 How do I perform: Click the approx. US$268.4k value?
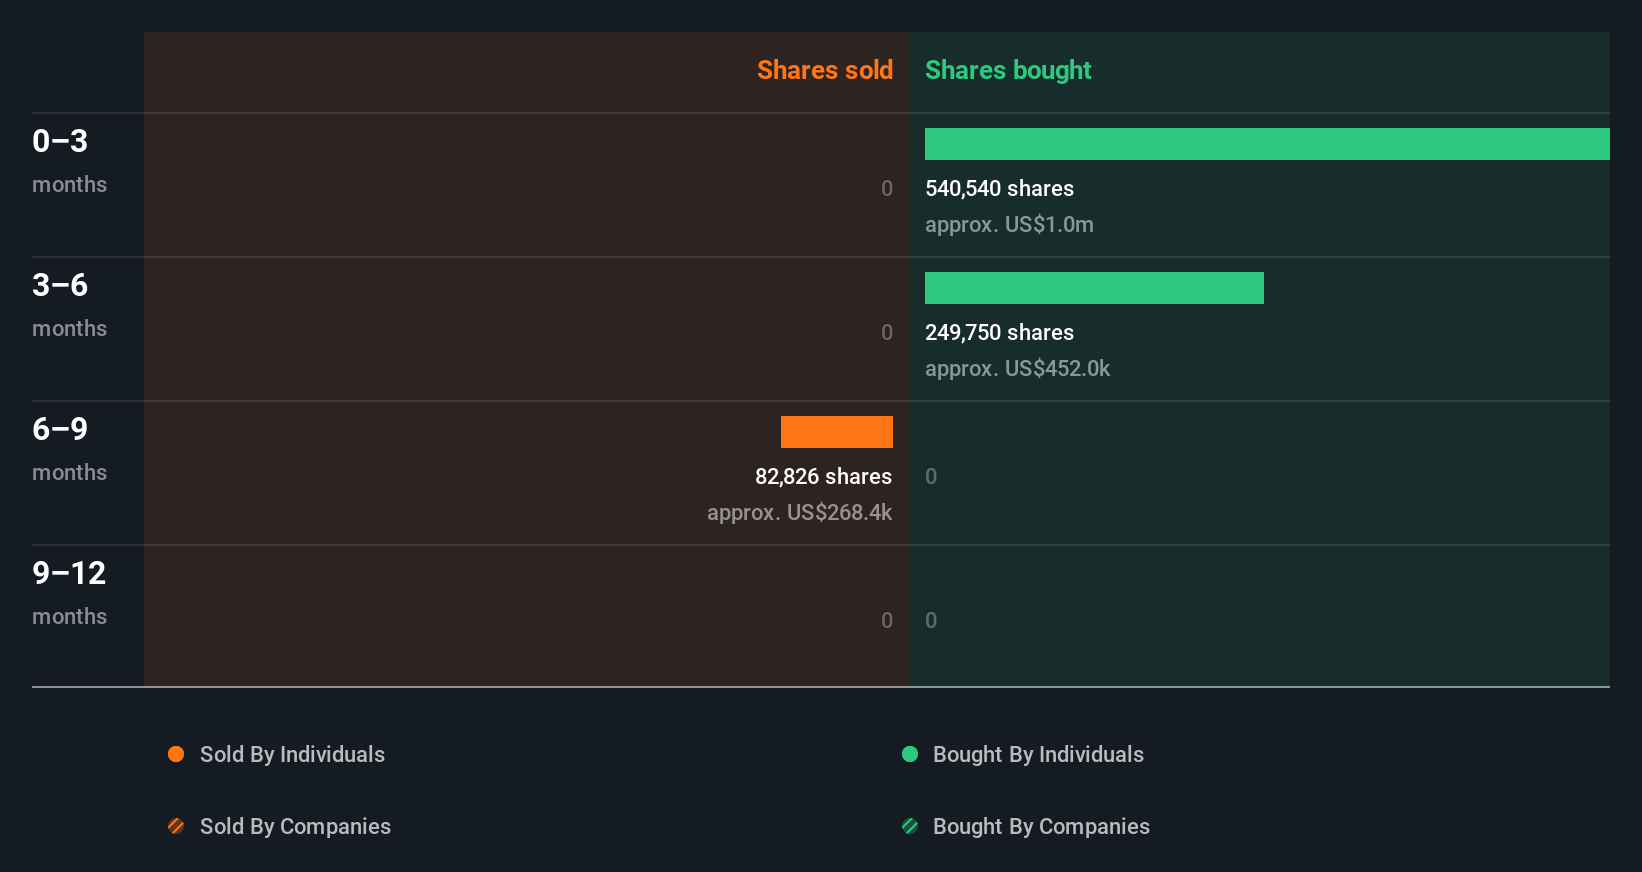(x=799, y=512)
